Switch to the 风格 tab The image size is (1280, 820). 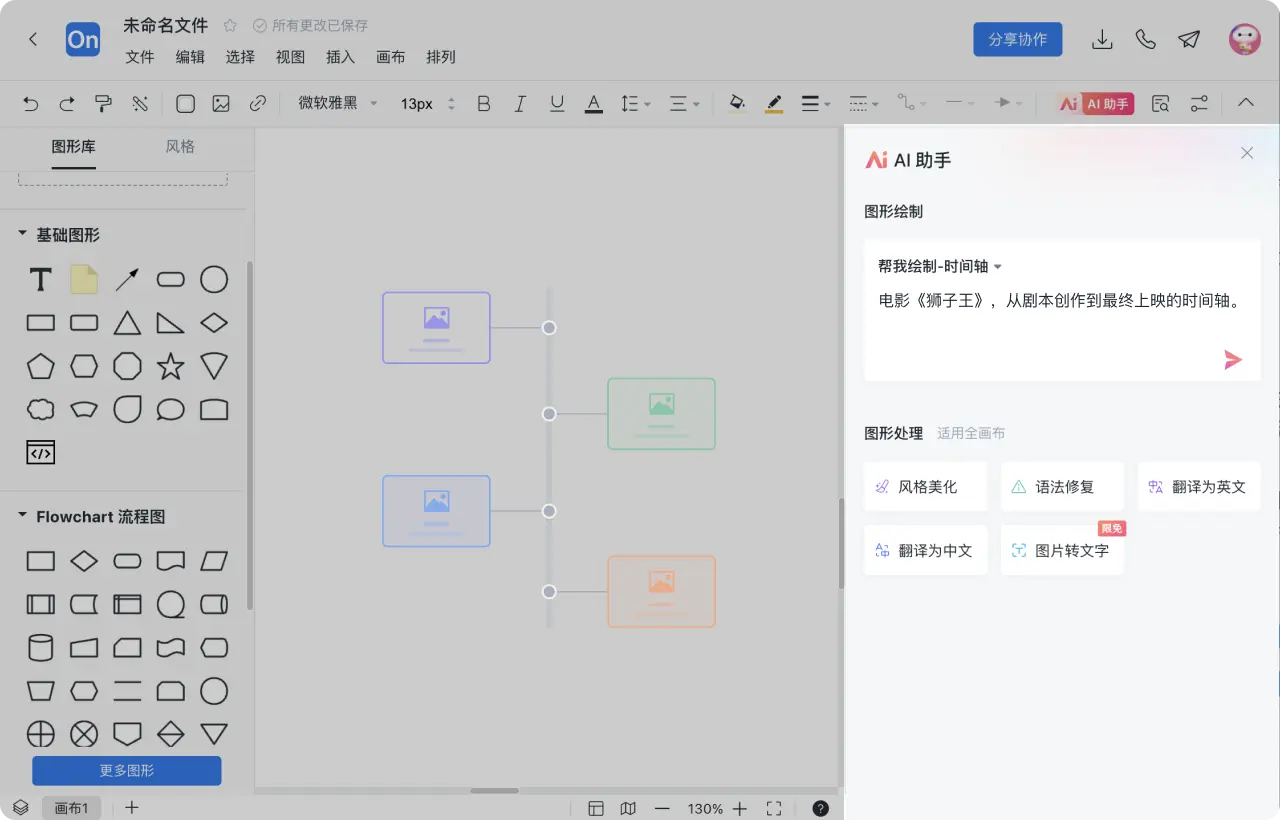tap(180, 145)
